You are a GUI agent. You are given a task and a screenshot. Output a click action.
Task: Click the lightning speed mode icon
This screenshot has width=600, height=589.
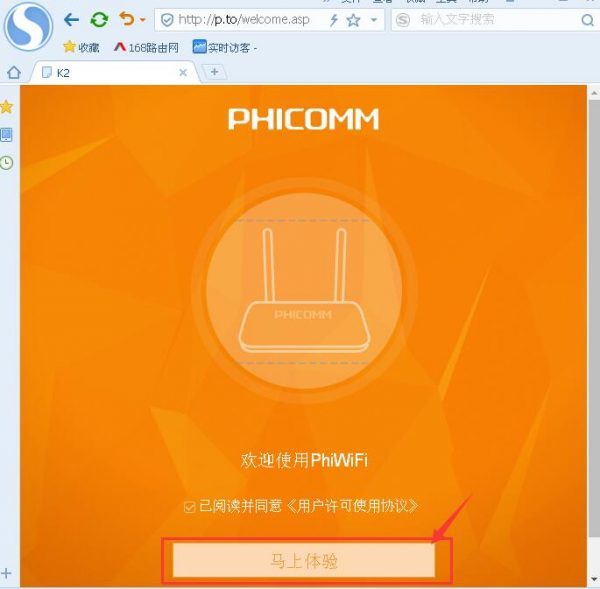pyautogui.click(x=334, y=20)
